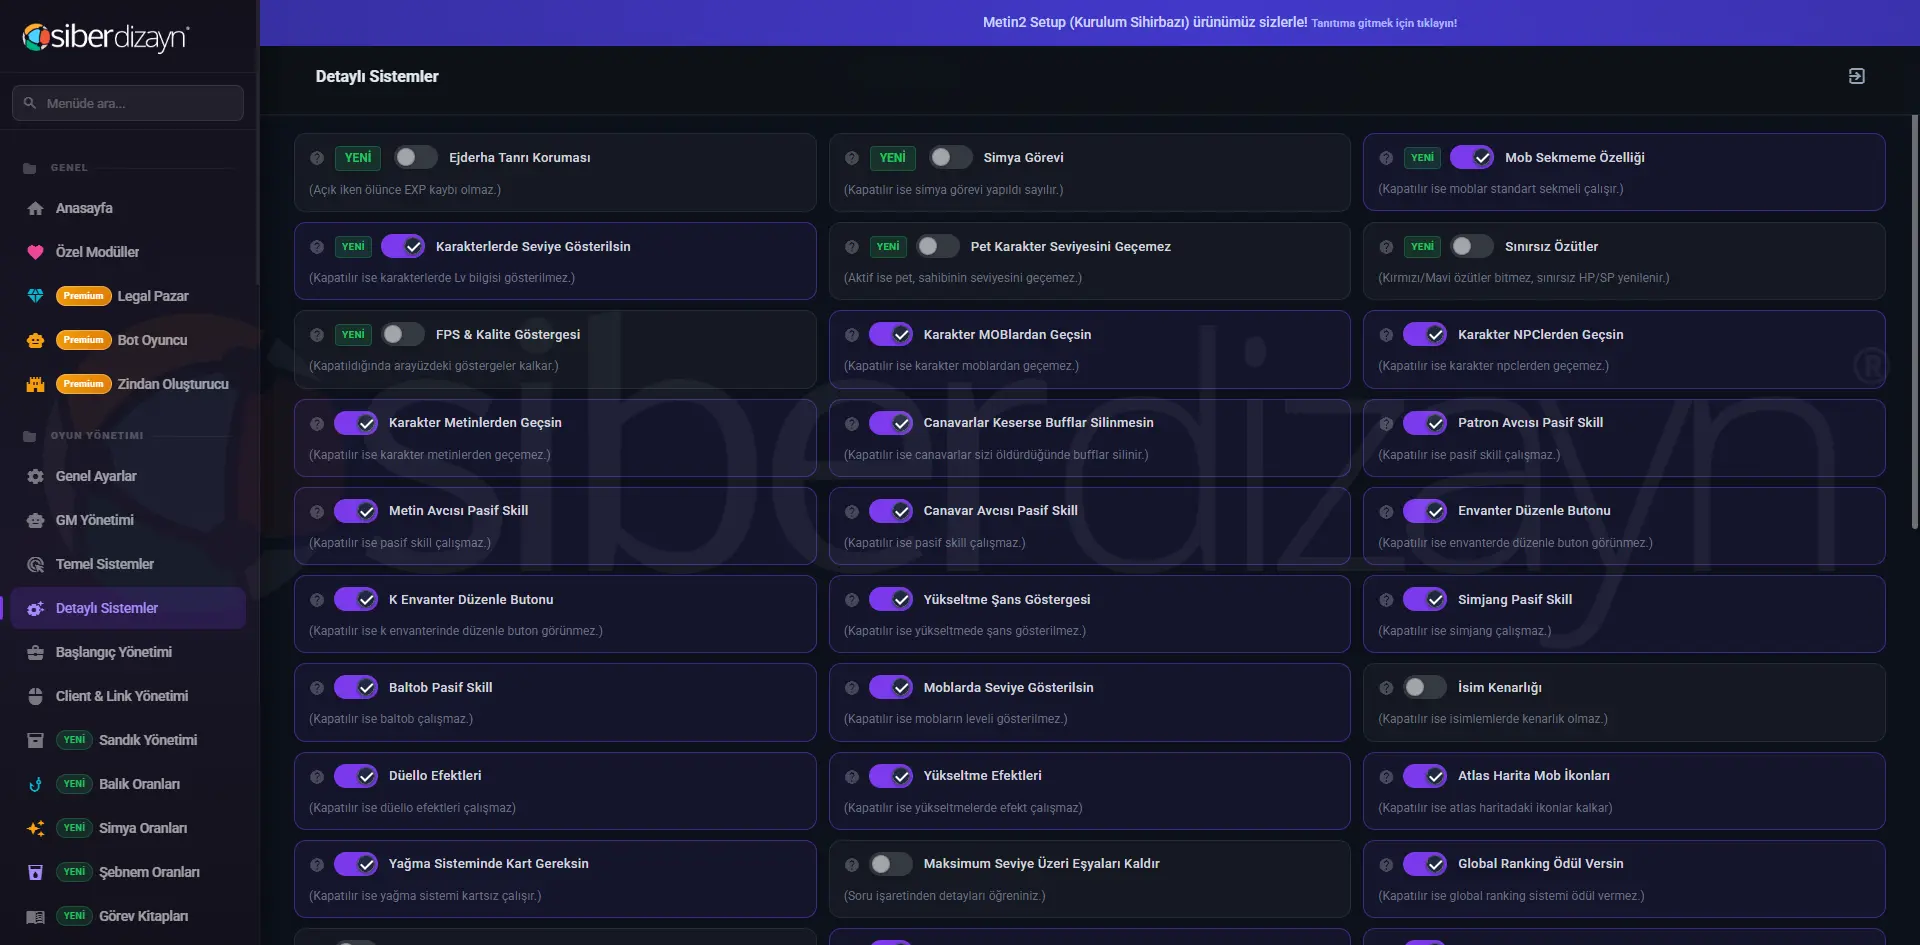Click the gear icon next to Genel Ayarlar
This screenshot has height=945, width=1920.
click(35, 476)
